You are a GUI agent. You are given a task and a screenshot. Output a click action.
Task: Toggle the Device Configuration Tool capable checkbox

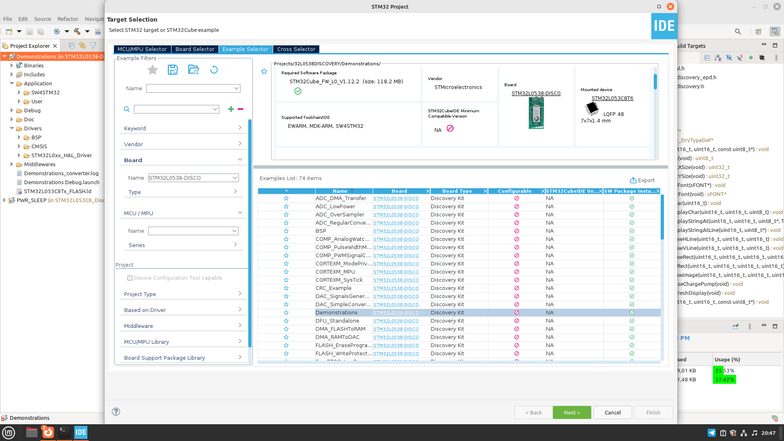[x=130, y=277]
